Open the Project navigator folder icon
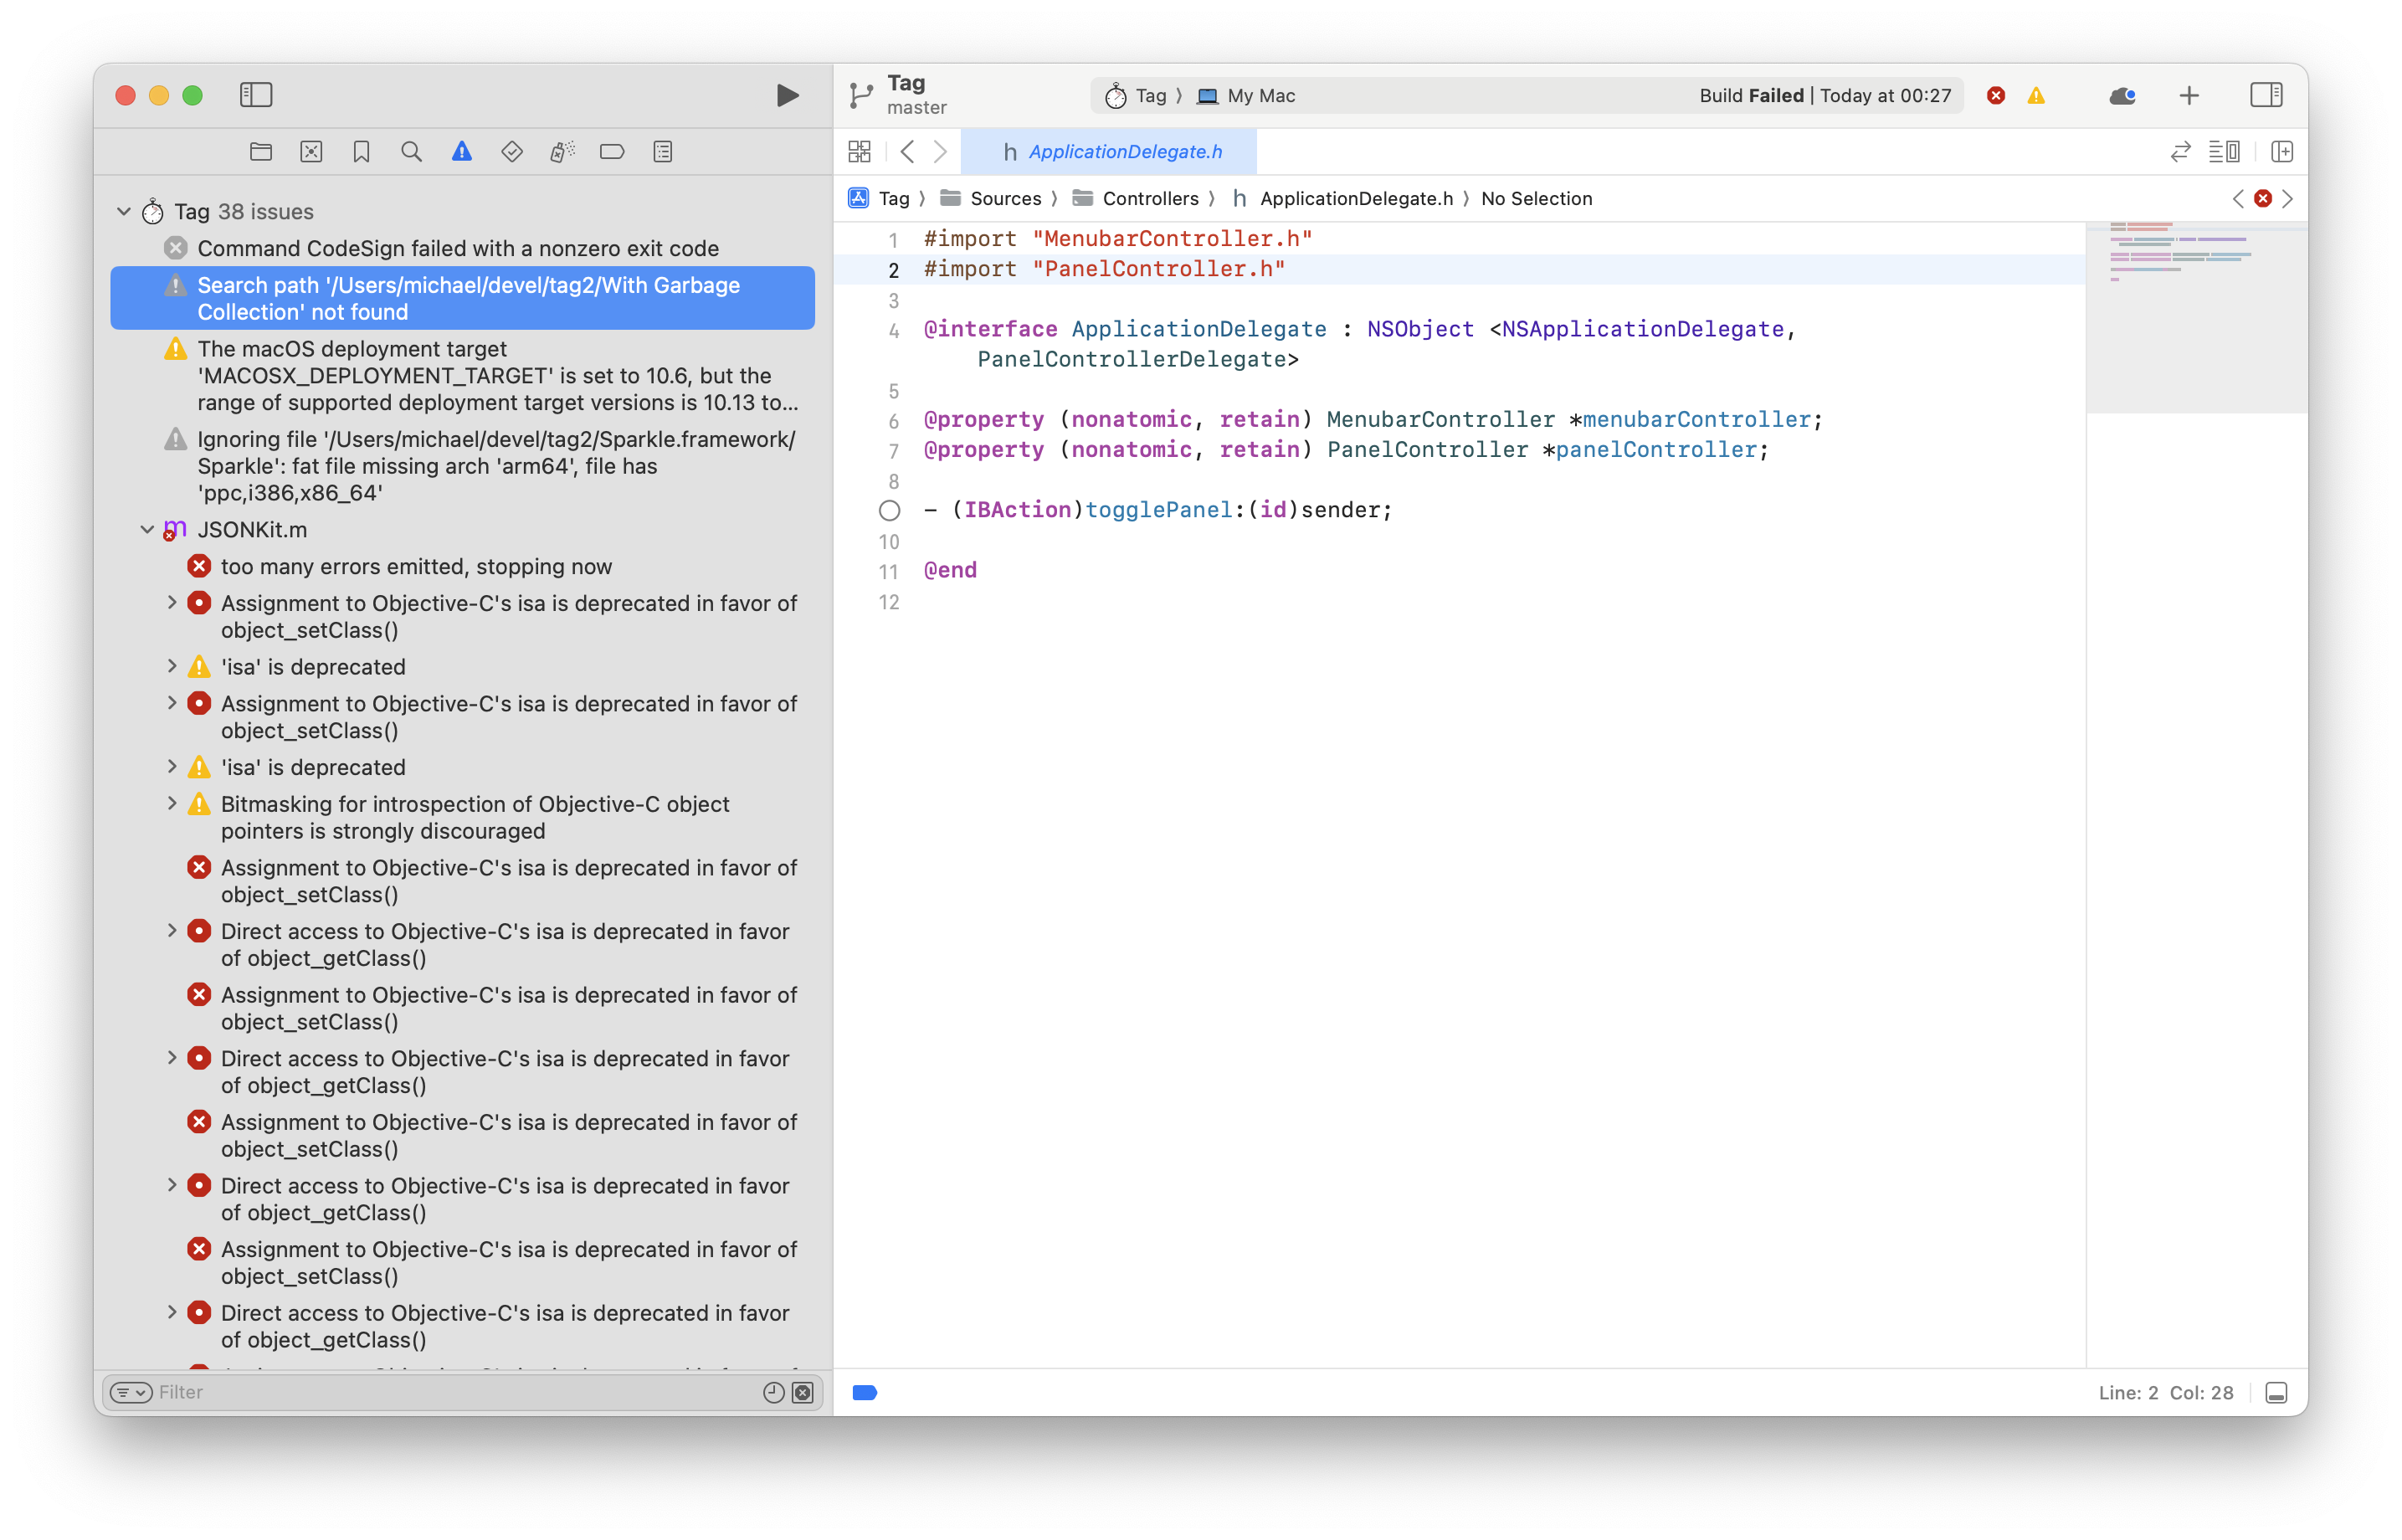The height and width of the screenshot is (1540, 2402). [x=260, y=151]
